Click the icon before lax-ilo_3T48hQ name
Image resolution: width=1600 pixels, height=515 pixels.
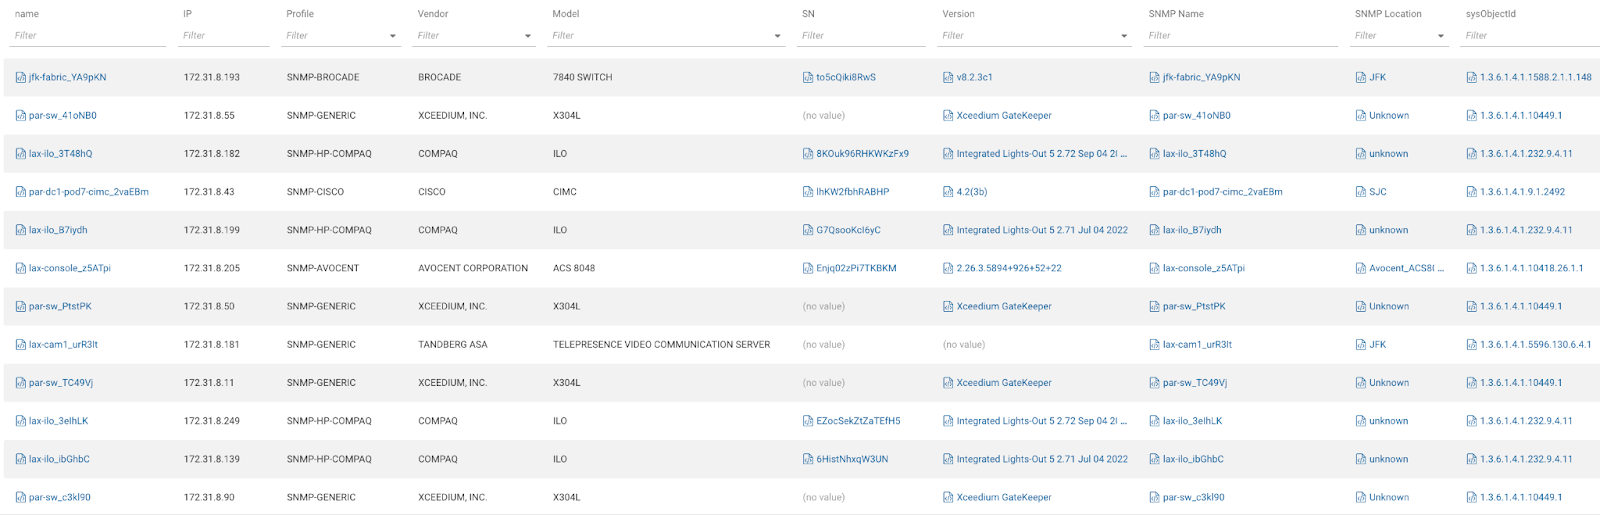coord(21,154)
